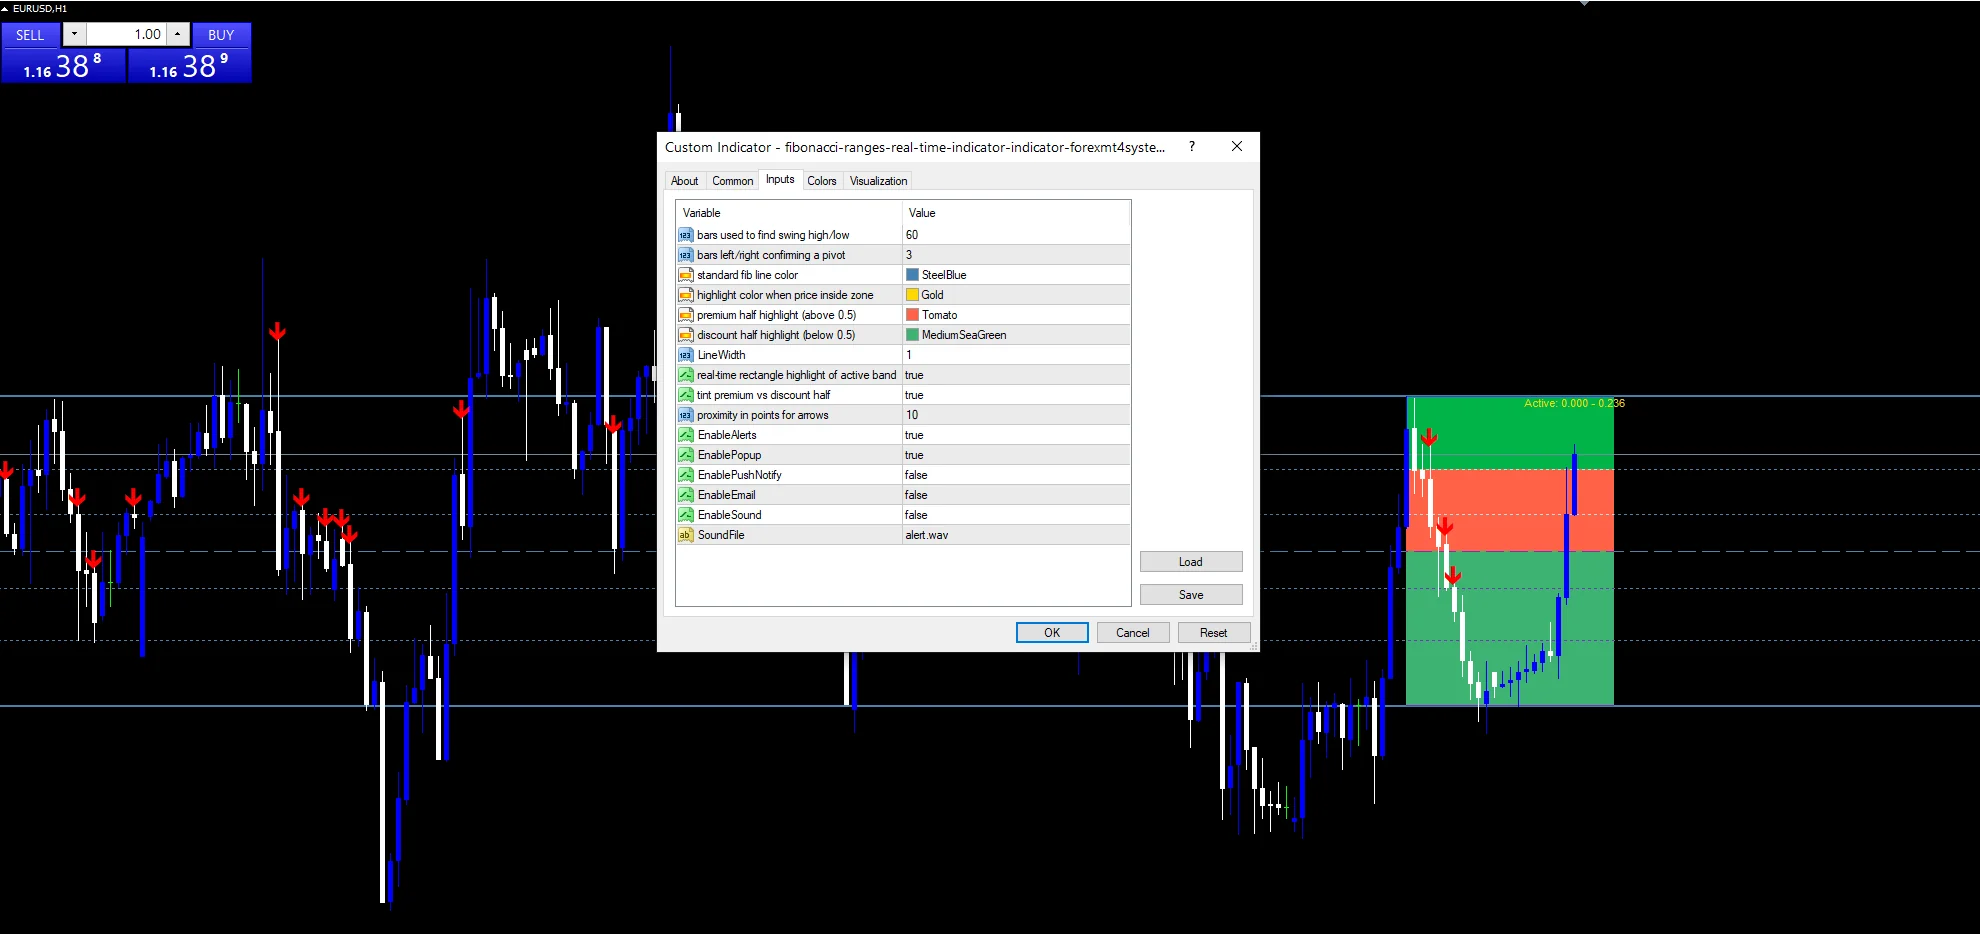
Task: Open the About tab
Action: coord(685,181)
